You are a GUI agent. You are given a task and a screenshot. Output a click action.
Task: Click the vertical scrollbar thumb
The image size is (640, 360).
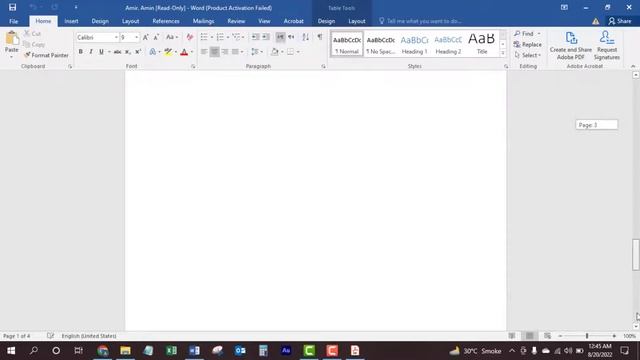(636, 255)
